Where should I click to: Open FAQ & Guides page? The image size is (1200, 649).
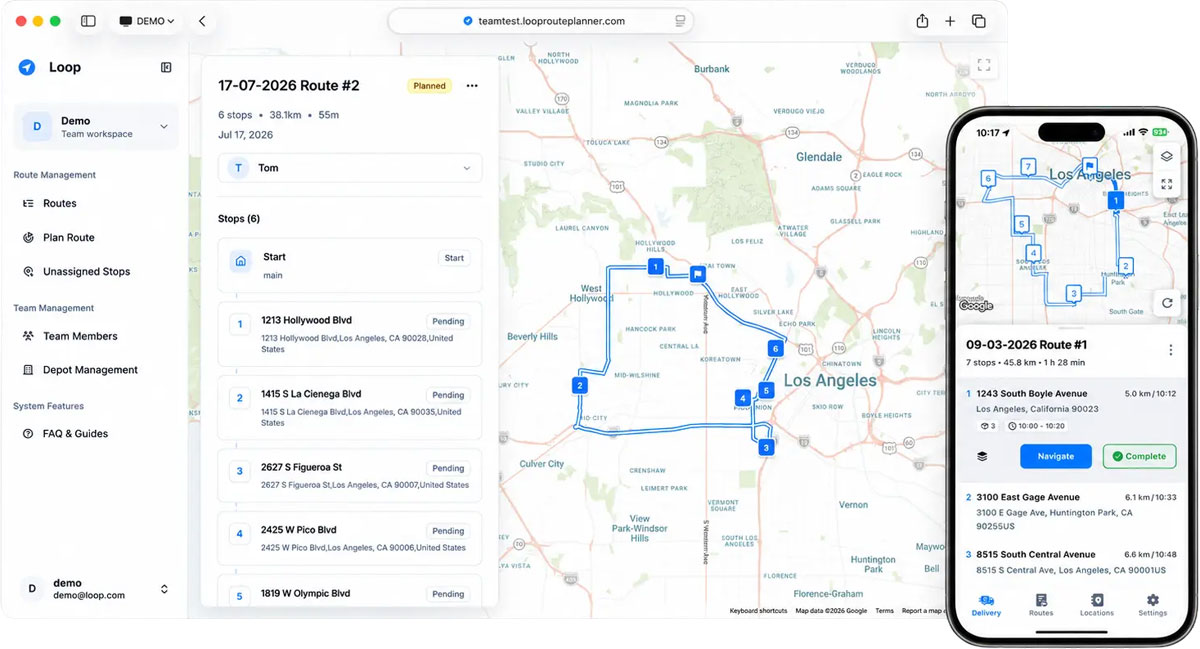[x=75, y=434]
